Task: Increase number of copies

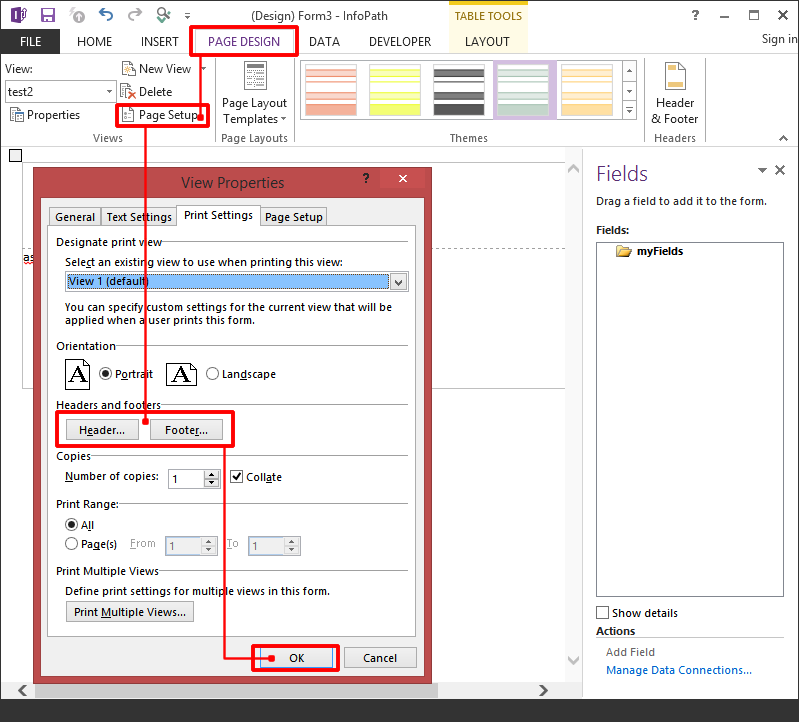Action: point(211,474)
